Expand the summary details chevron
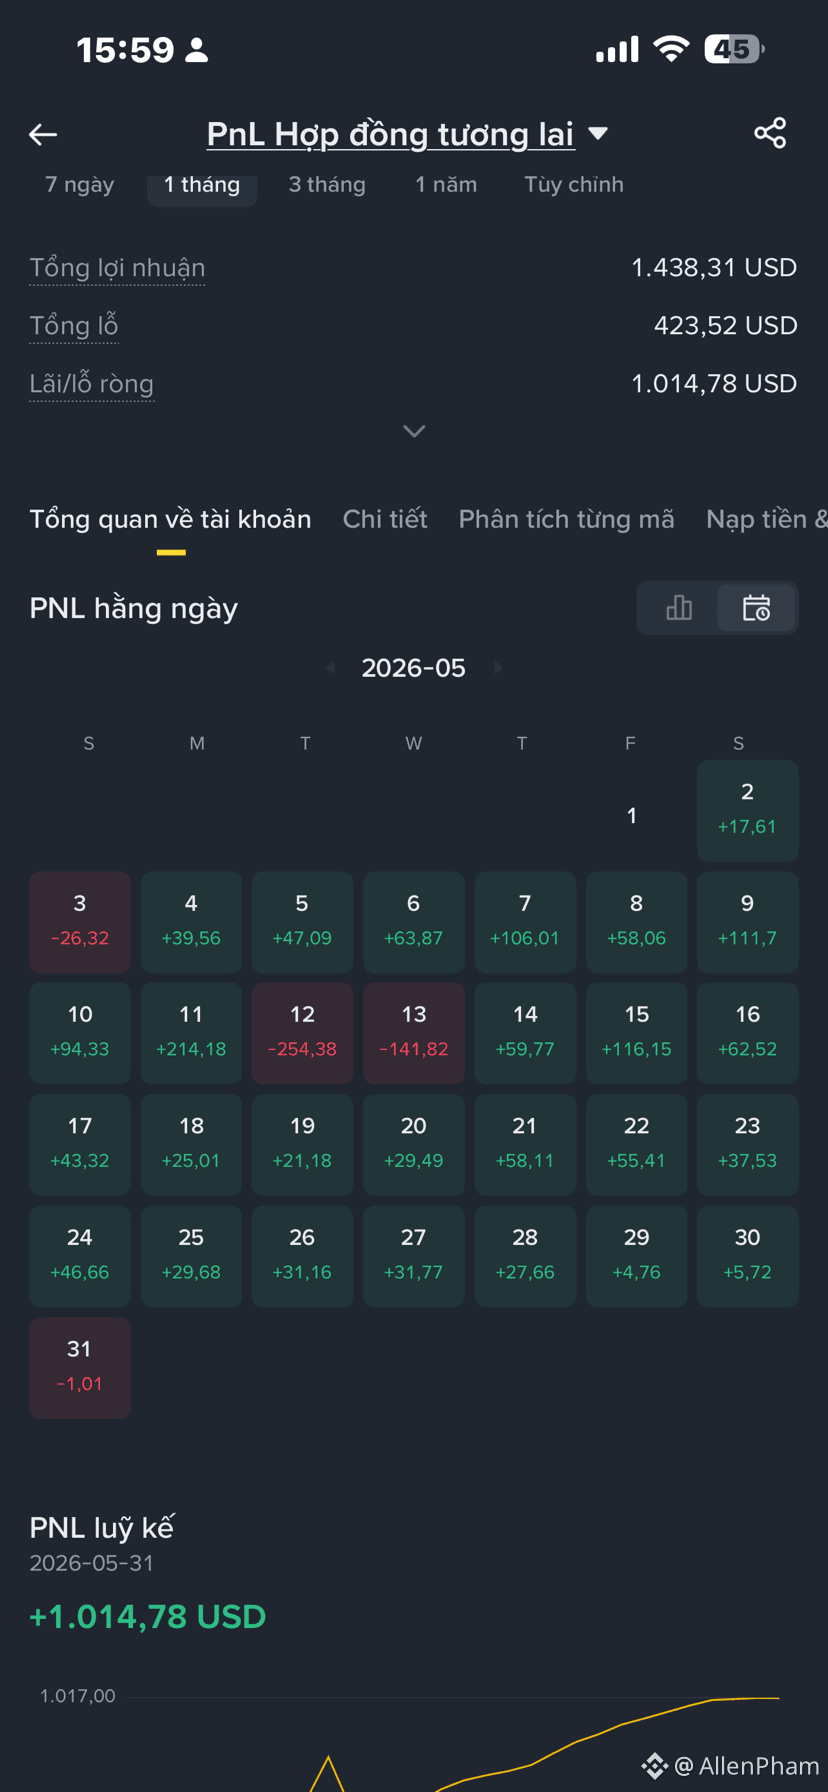The image size is (828, 1792). pos(414,431)
